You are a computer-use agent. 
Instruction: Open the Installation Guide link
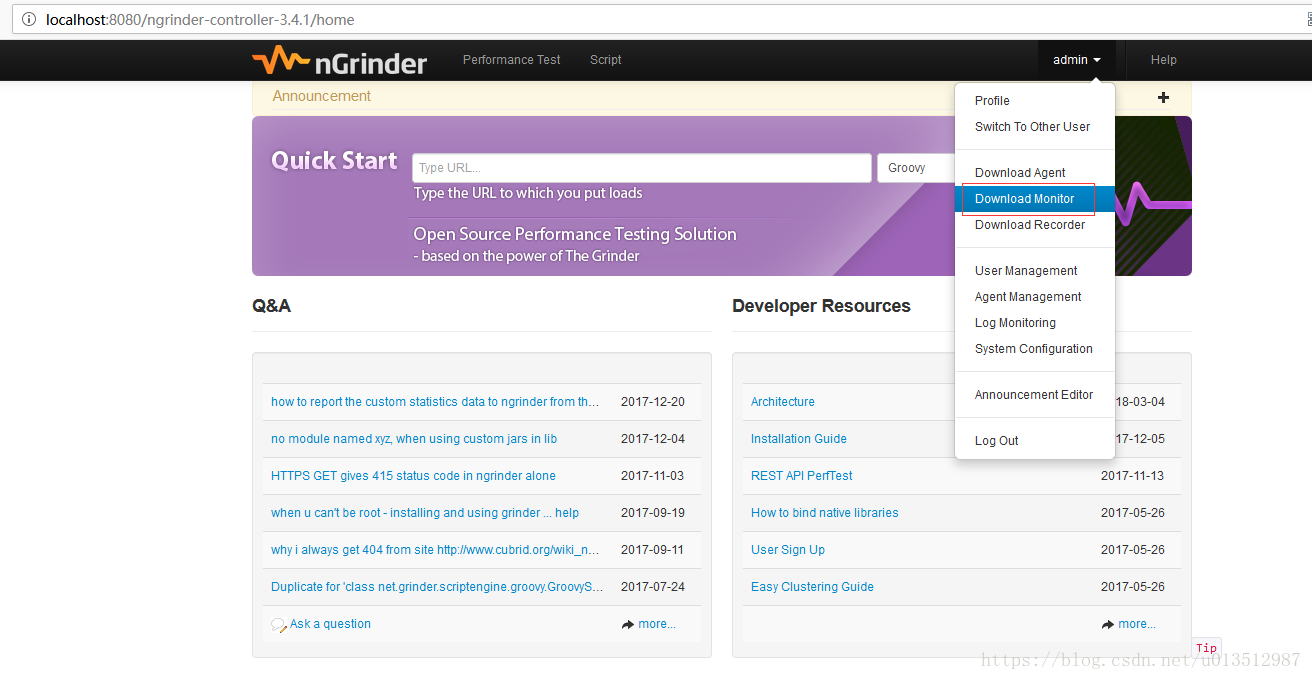pyautogui.click(x=799, y=439)
